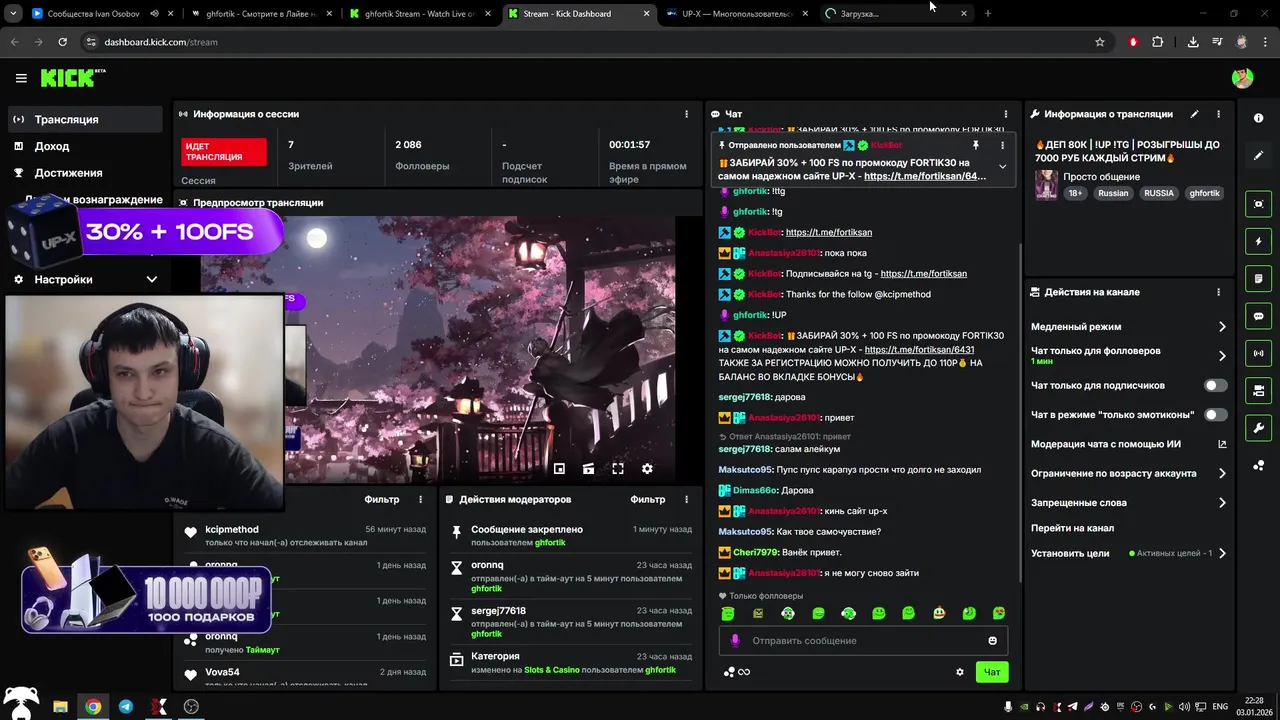The height and width of the screenshot is (720, 1280).
Task: Open the followers-only chat settings chevron
Action: click(x=1222, y=355)
